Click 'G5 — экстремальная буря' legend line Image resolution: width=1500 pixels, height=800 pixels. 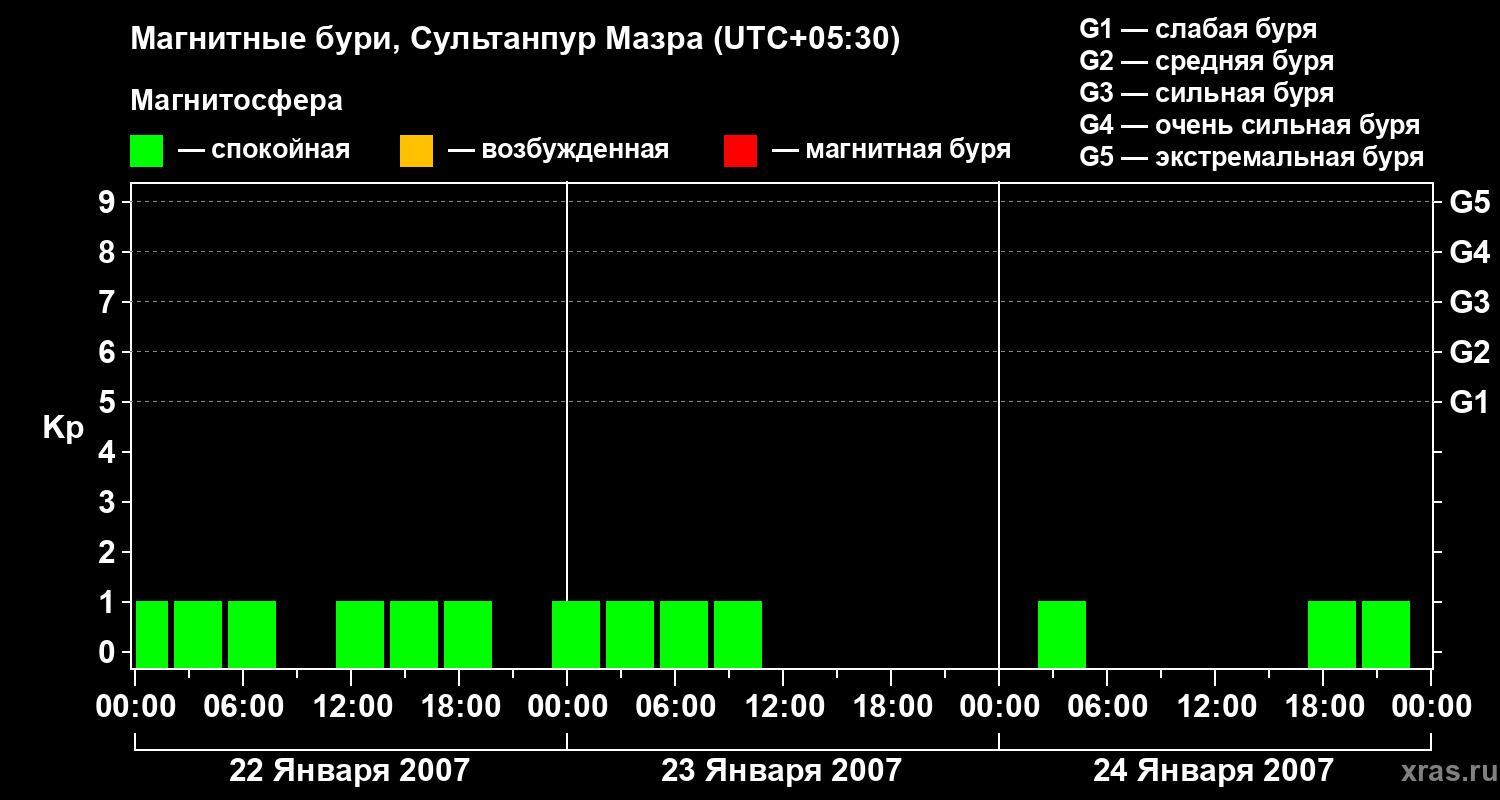(1251, 157)
